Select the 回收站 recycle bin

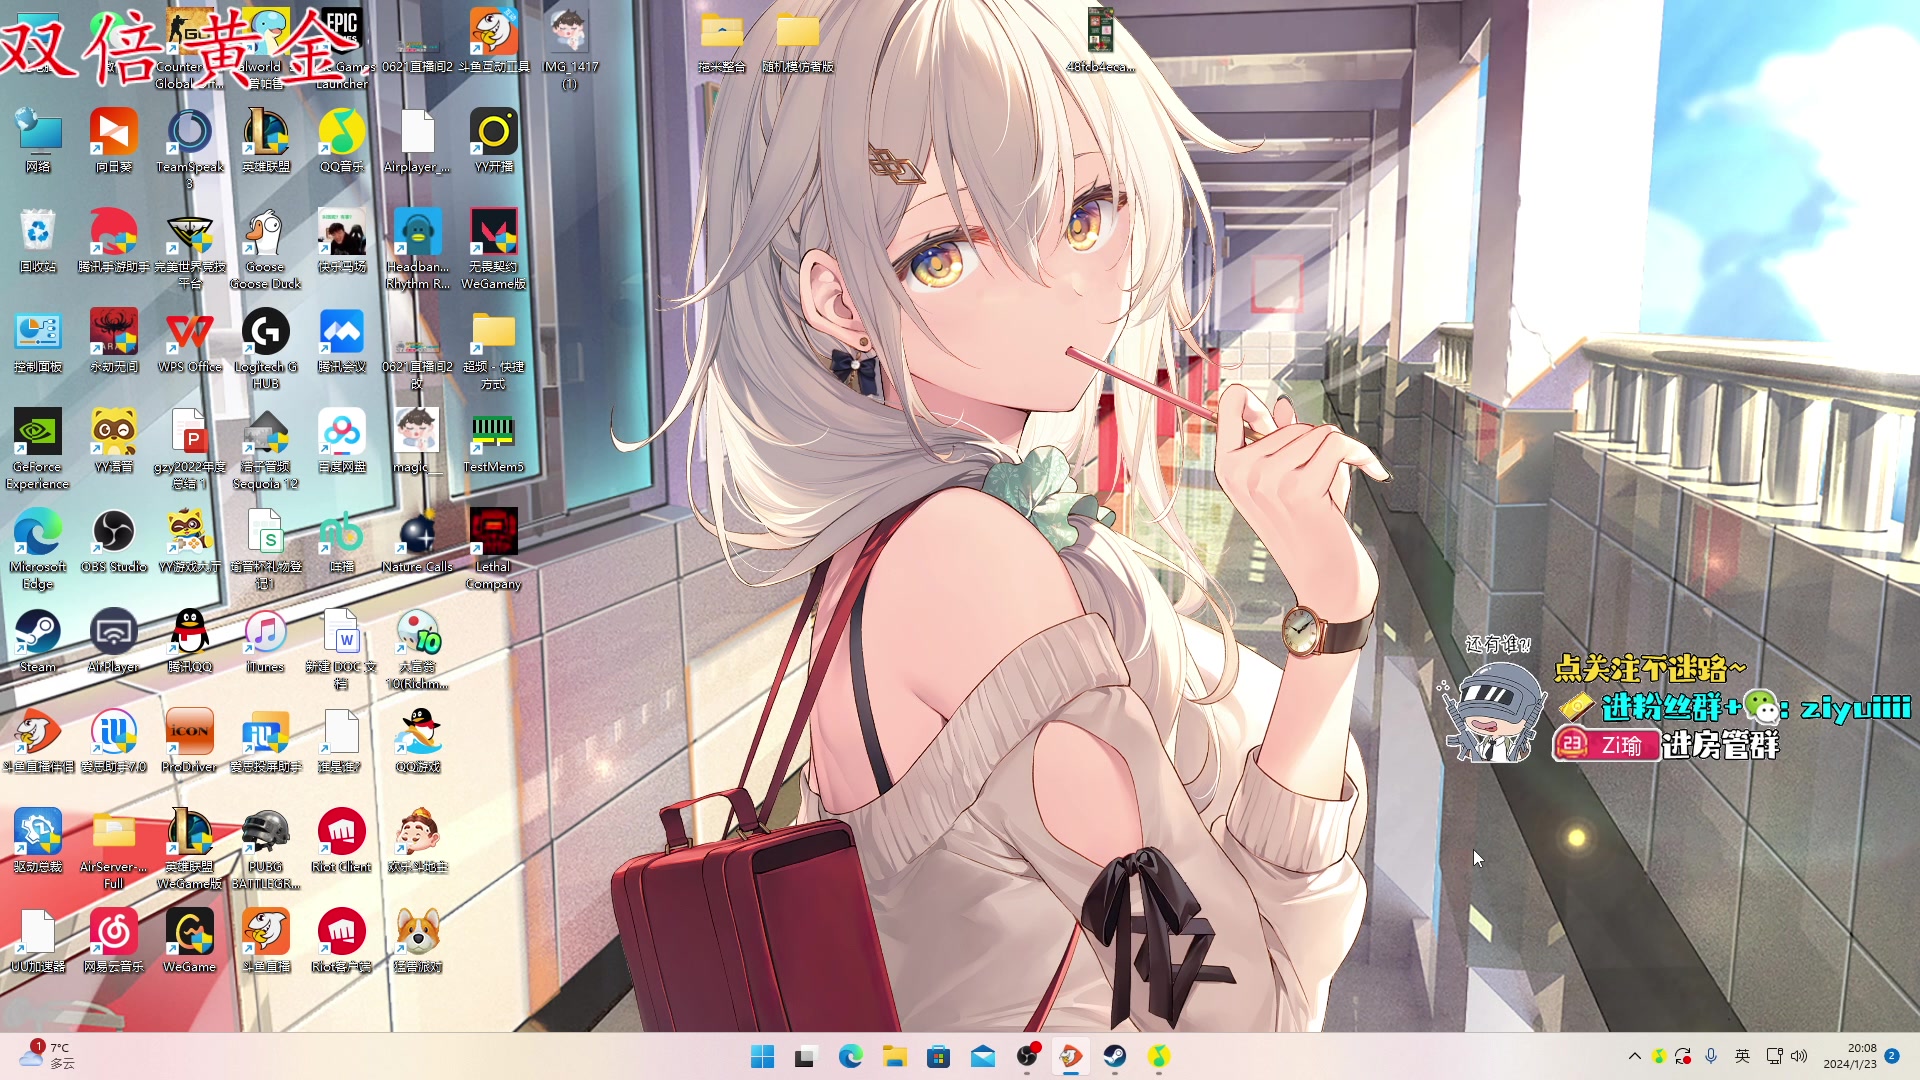(x=38, y=241)
